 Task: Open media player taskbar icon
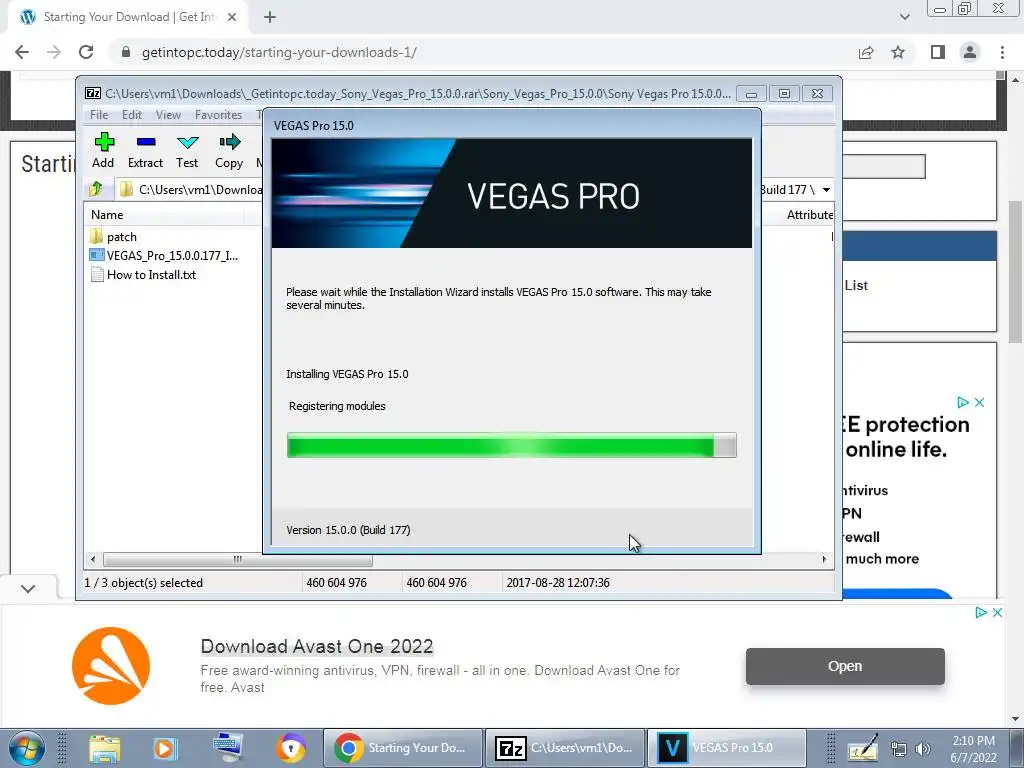(x=165, y=748)
